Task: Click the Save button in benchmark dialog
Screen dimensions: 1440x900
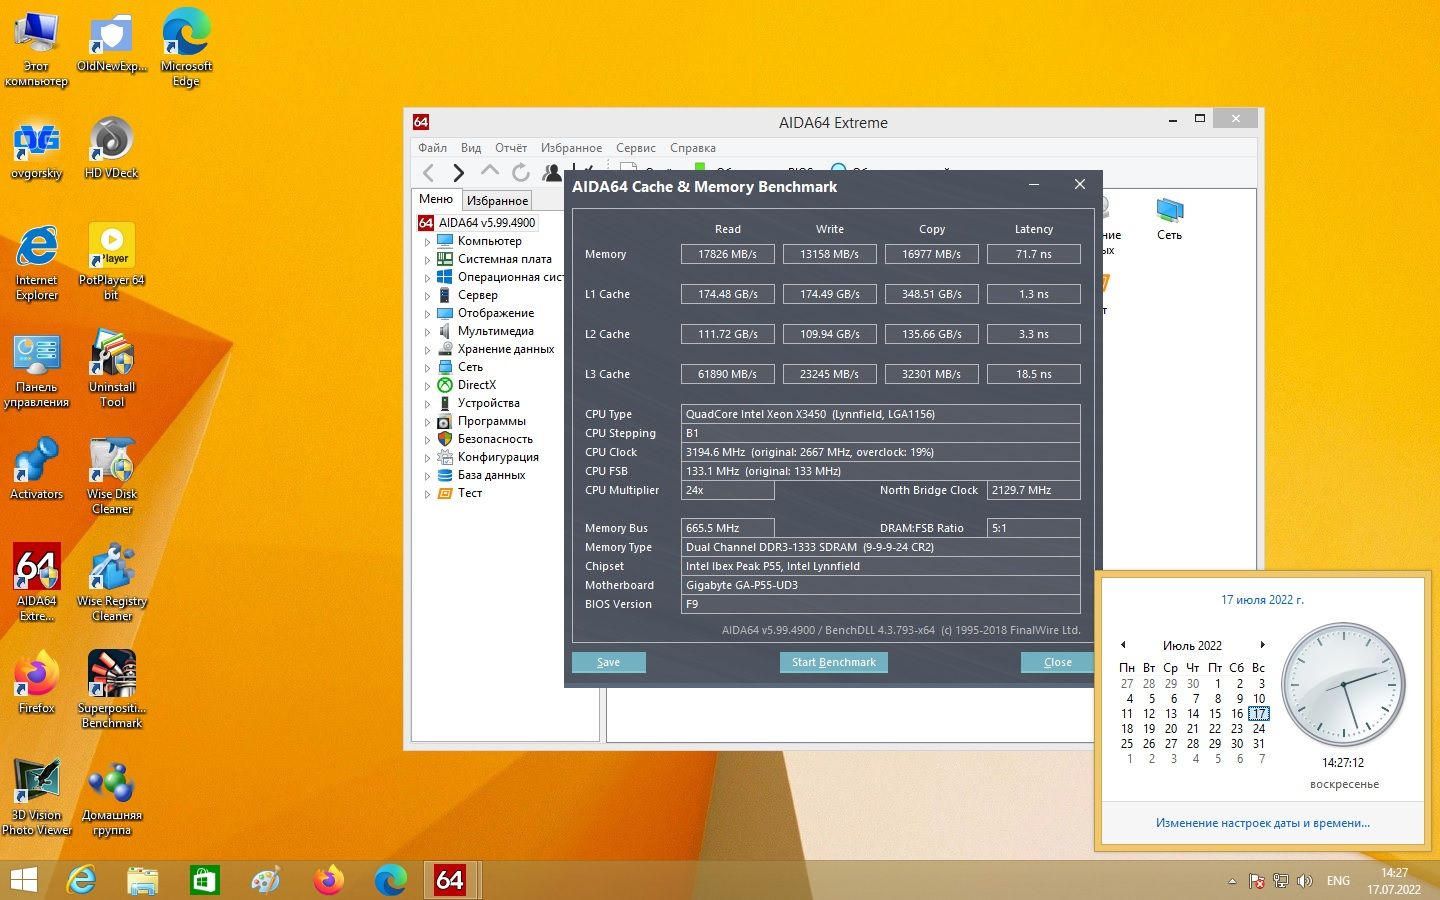Action: coord(608,662)
